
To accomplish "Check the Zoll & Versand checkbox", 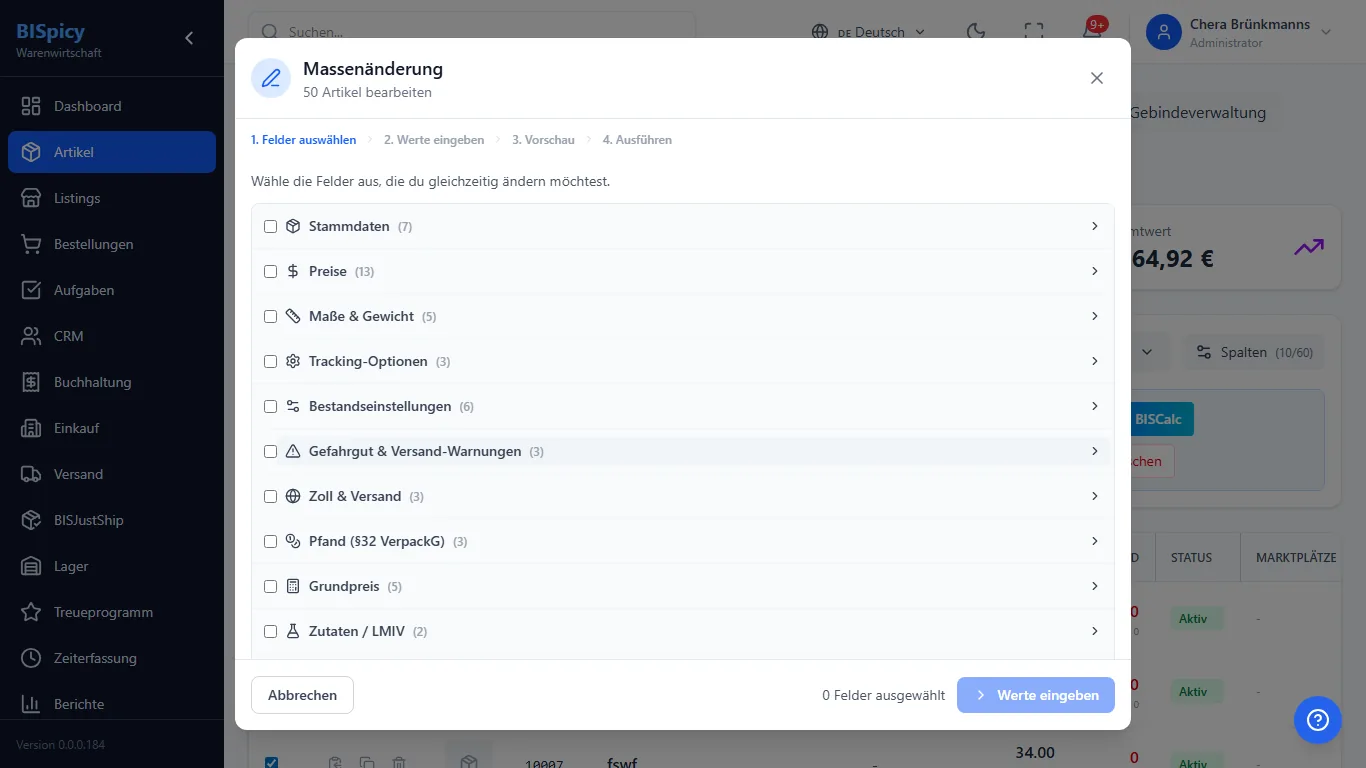I will click(x=270, y=497).
